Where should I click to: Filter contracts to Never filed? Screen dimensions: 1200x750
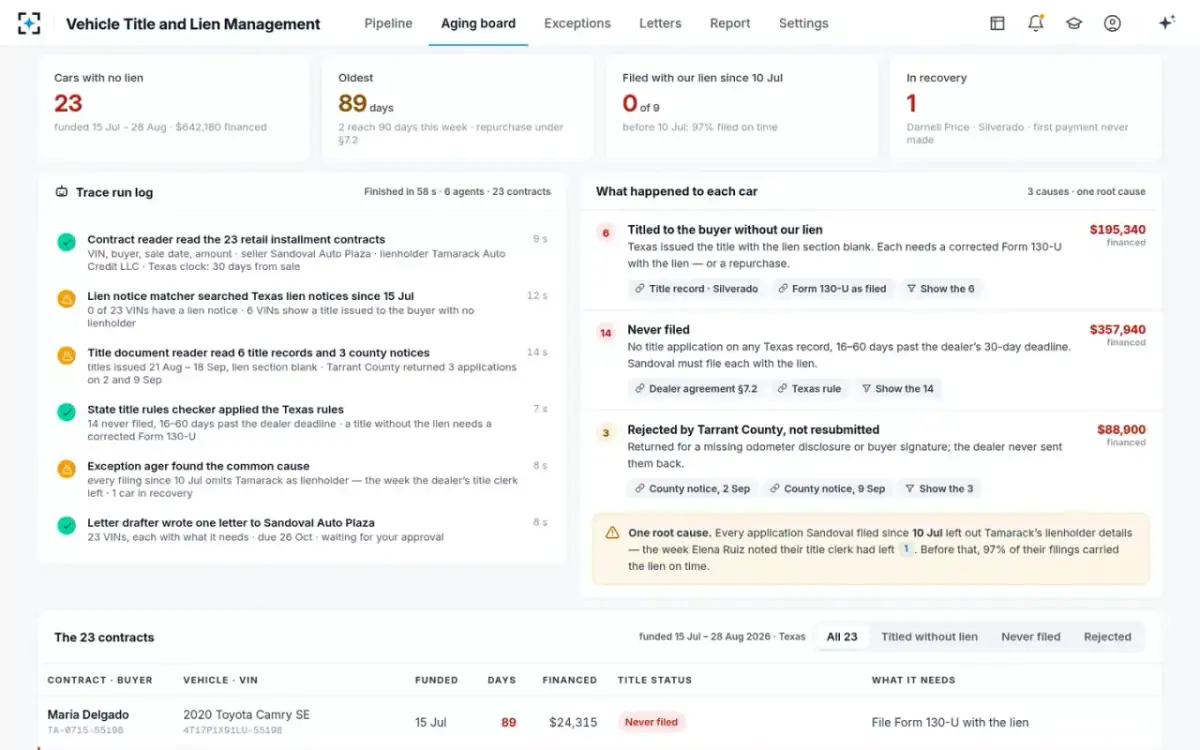(x=1031, y=637)
